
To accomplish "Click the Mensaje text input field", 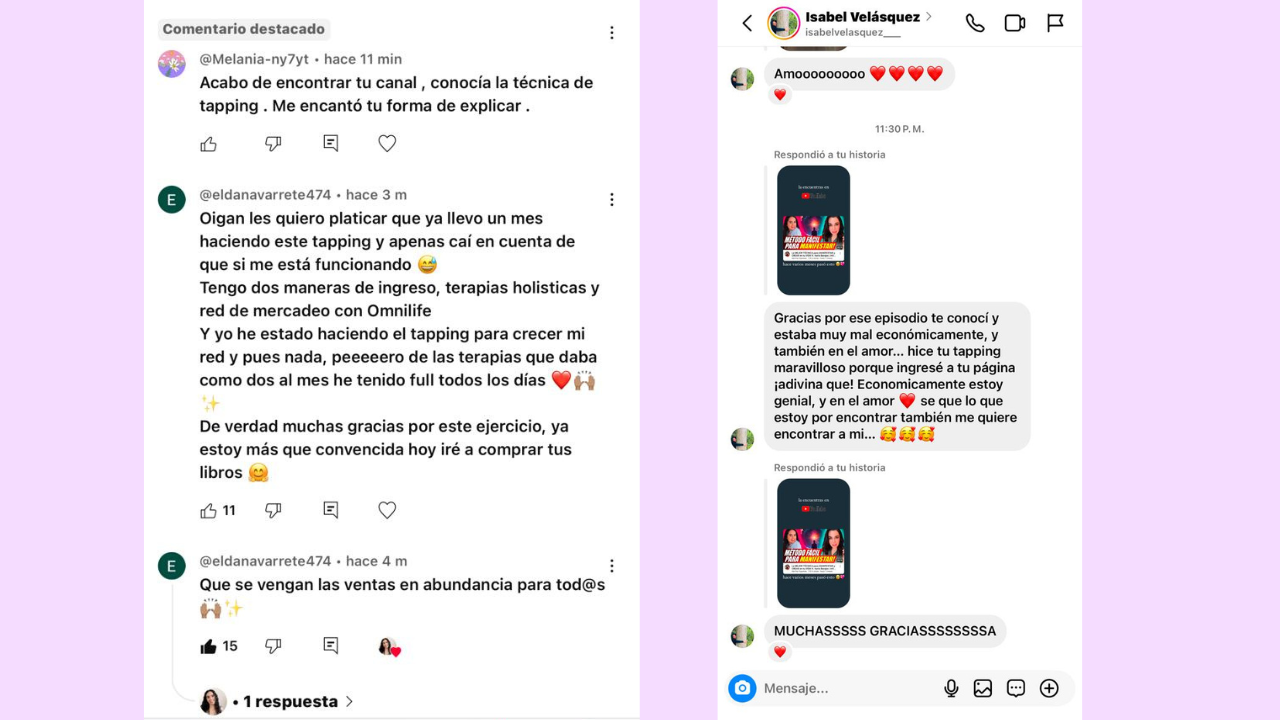I will [x=848, y=688].
